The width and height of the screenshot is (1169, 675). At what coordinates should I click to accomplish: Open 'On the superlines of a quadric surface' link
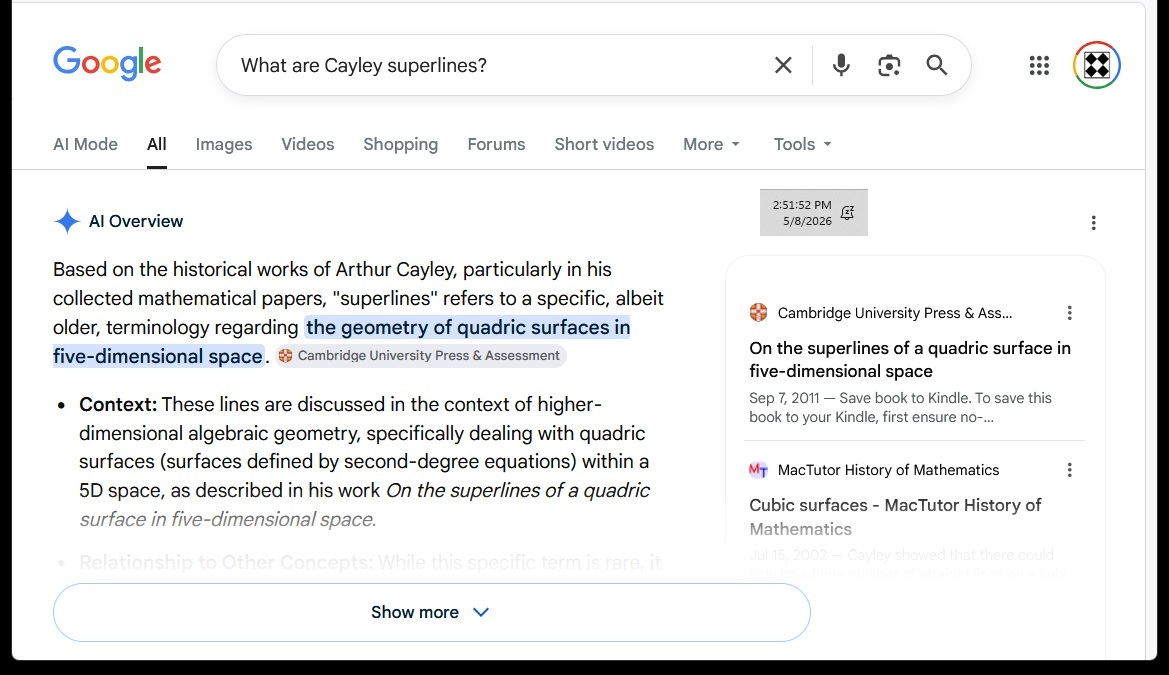(910, 360)
